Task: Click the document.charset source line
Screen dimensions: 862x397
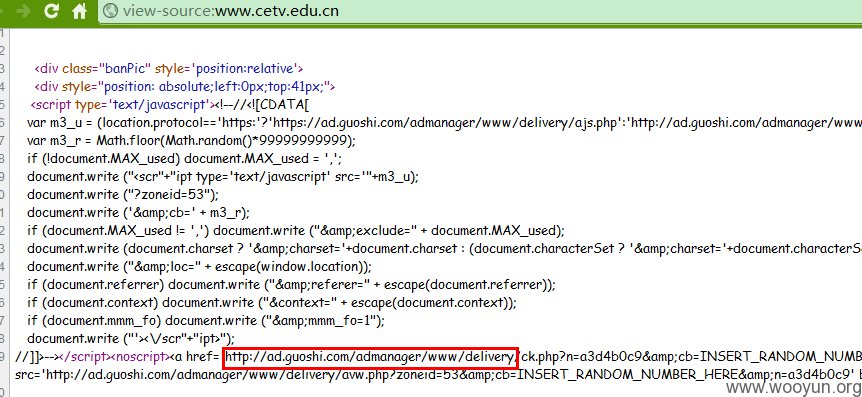Action: [444, 248]
